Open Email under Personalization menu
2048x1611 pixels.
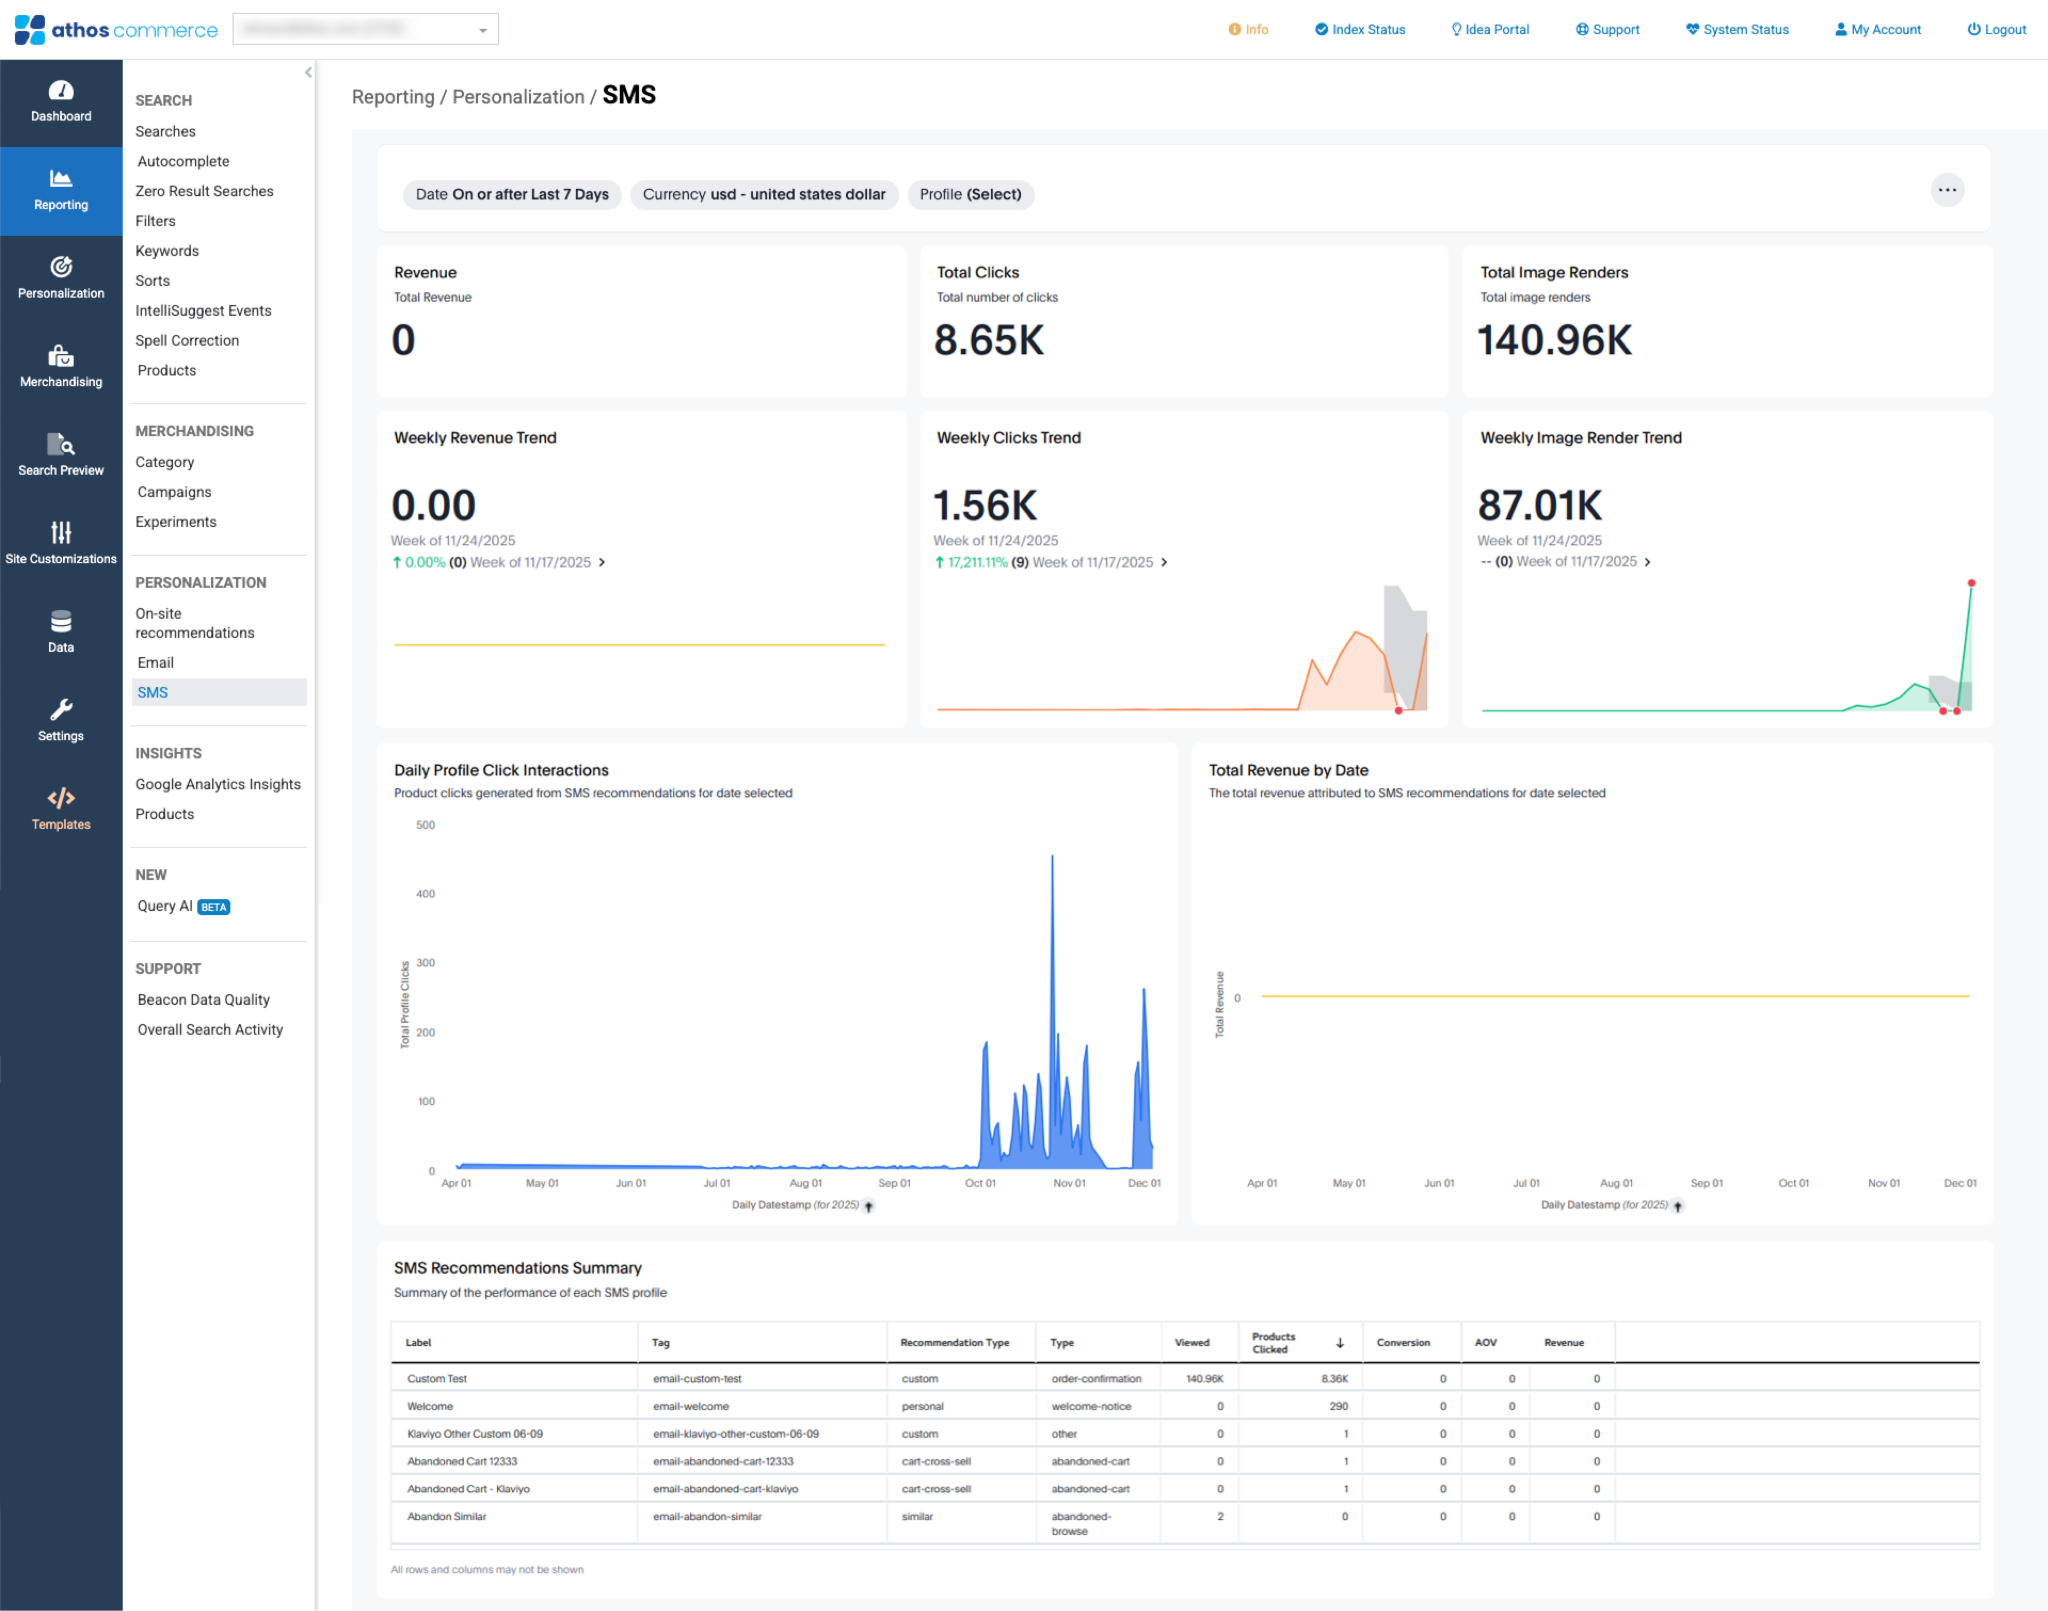[x=156, y=662]
